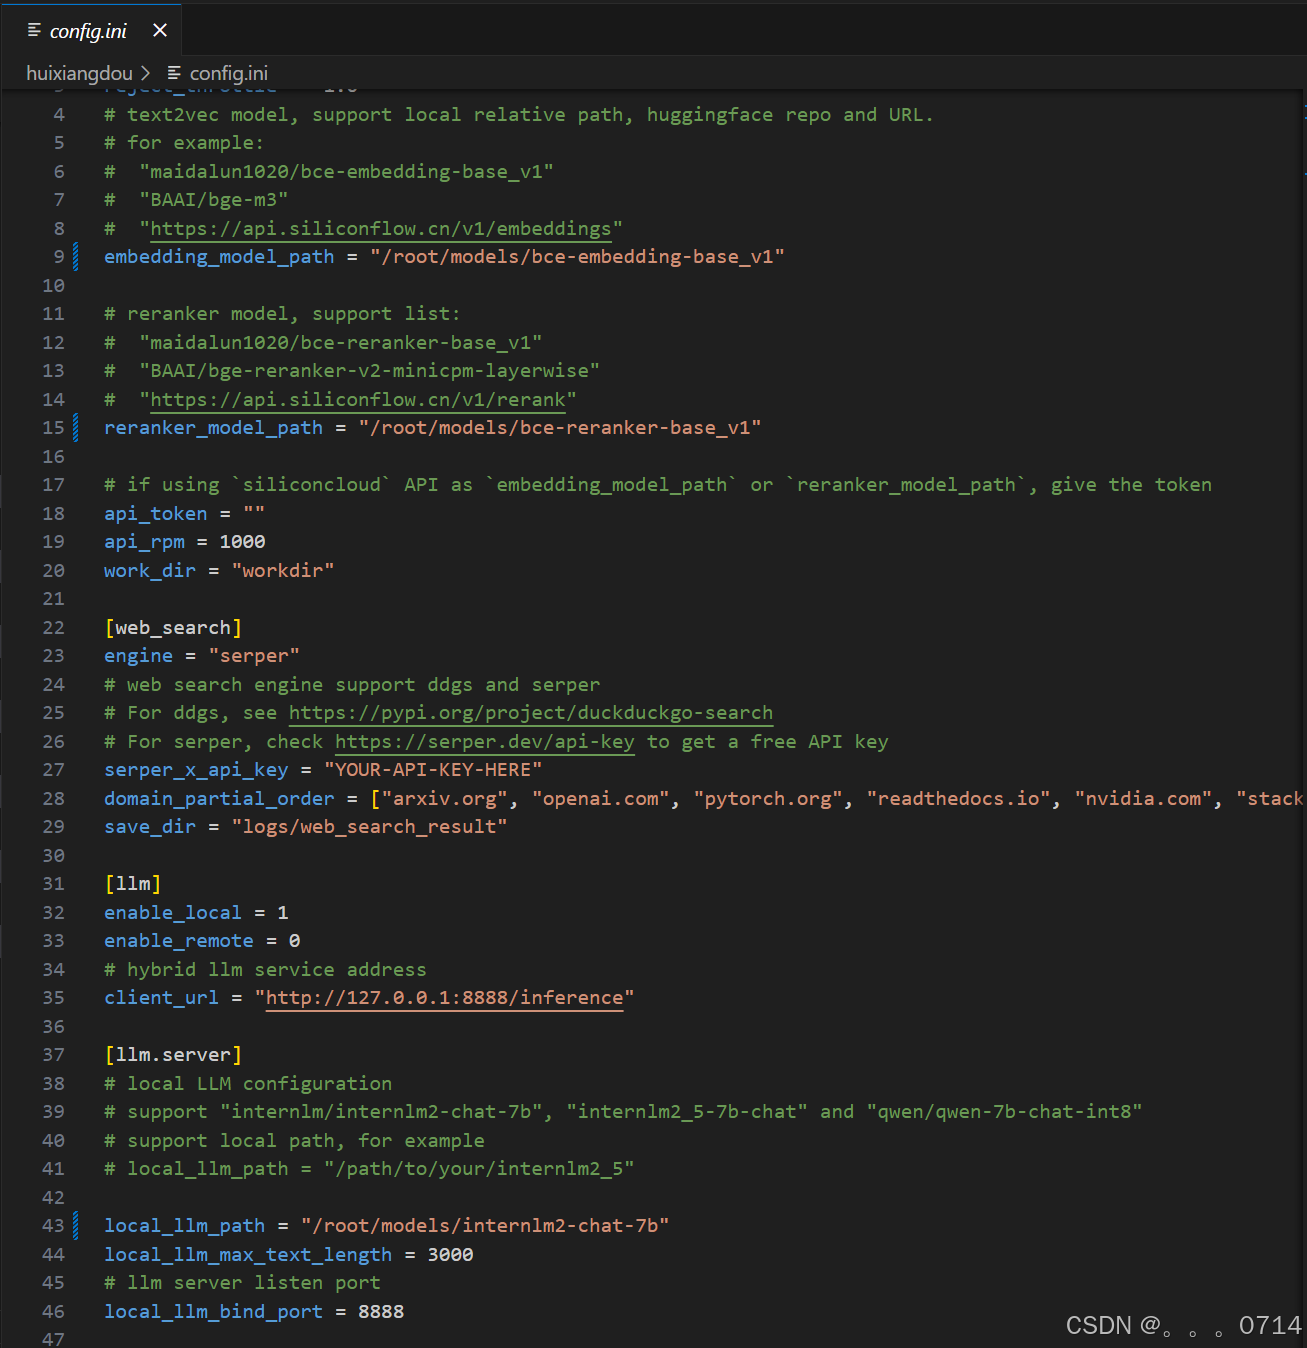Click the "/root/models/internlm2-chat-7b" value
1307x1348 pixels.
pyautogui.click(x=485, y=1226)
